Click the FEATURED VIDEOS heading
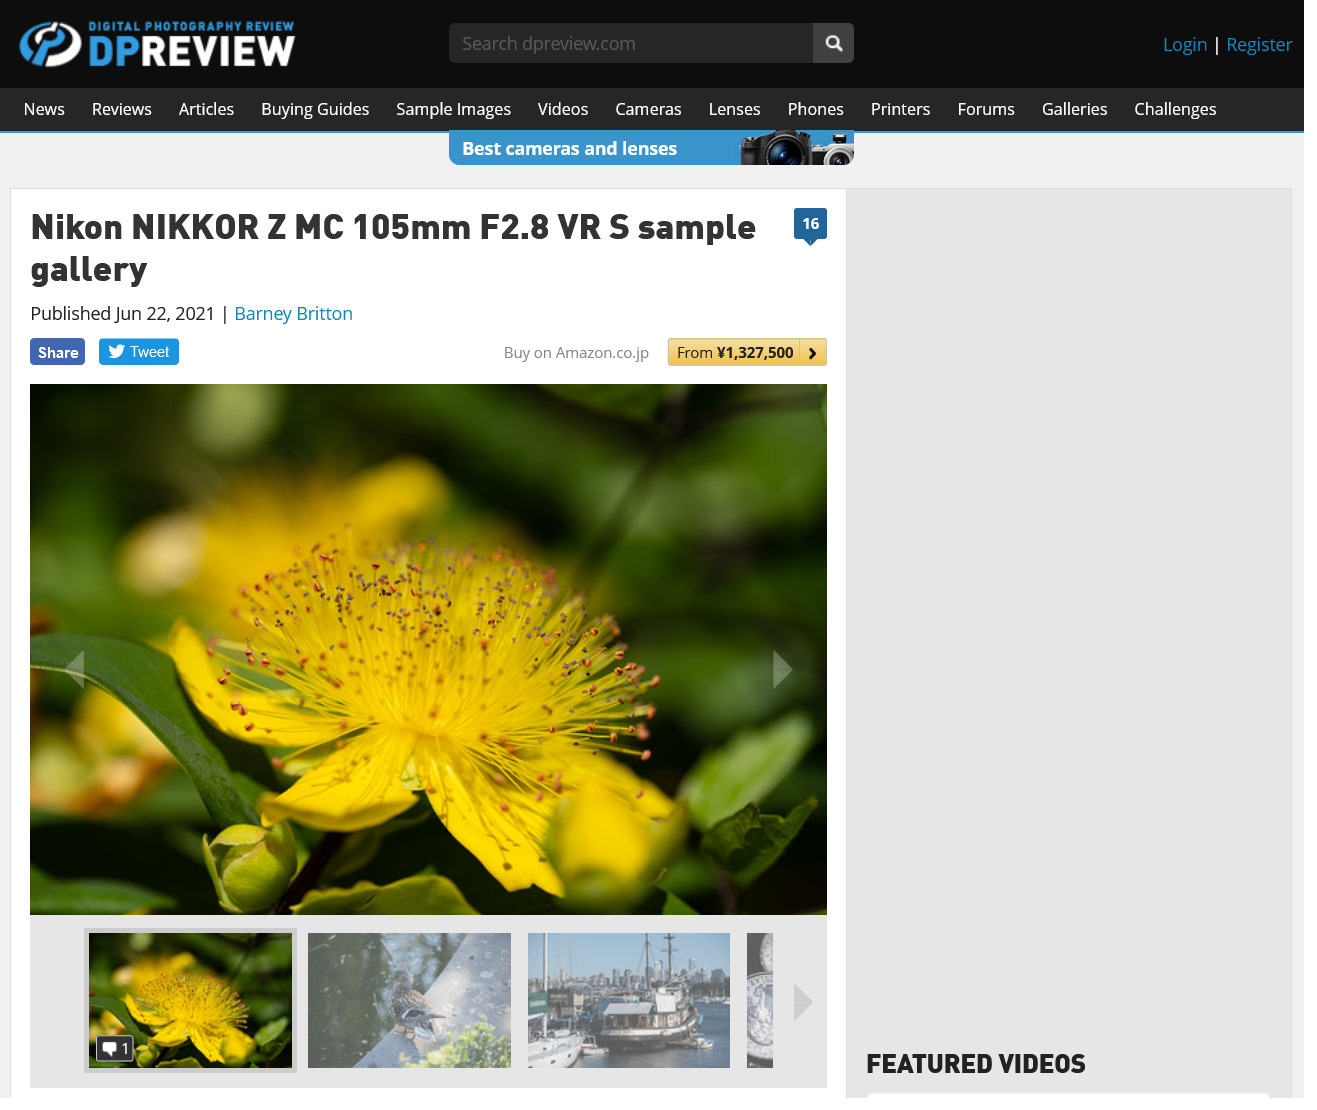Viewport: 1317px width, 1110px height. tap(976, 1064)
